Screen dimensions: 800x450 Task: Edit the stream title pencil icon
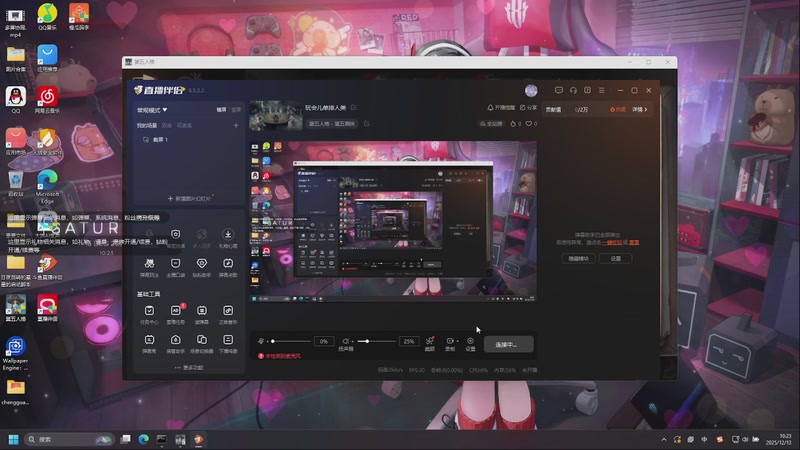[354, 108]
